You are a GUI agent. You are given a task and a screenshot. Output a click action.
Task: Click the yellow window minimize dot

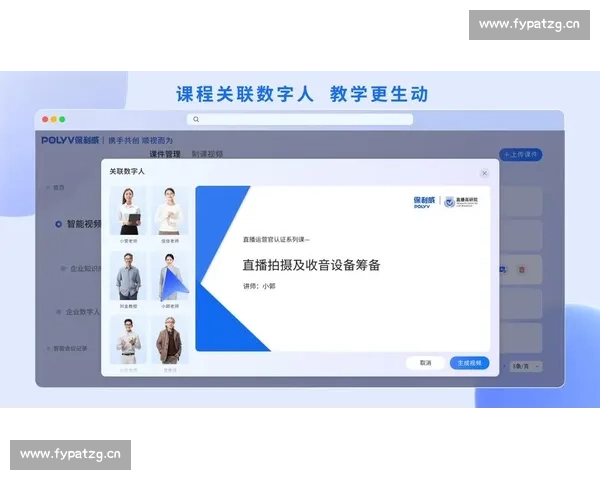coord(54,119)
